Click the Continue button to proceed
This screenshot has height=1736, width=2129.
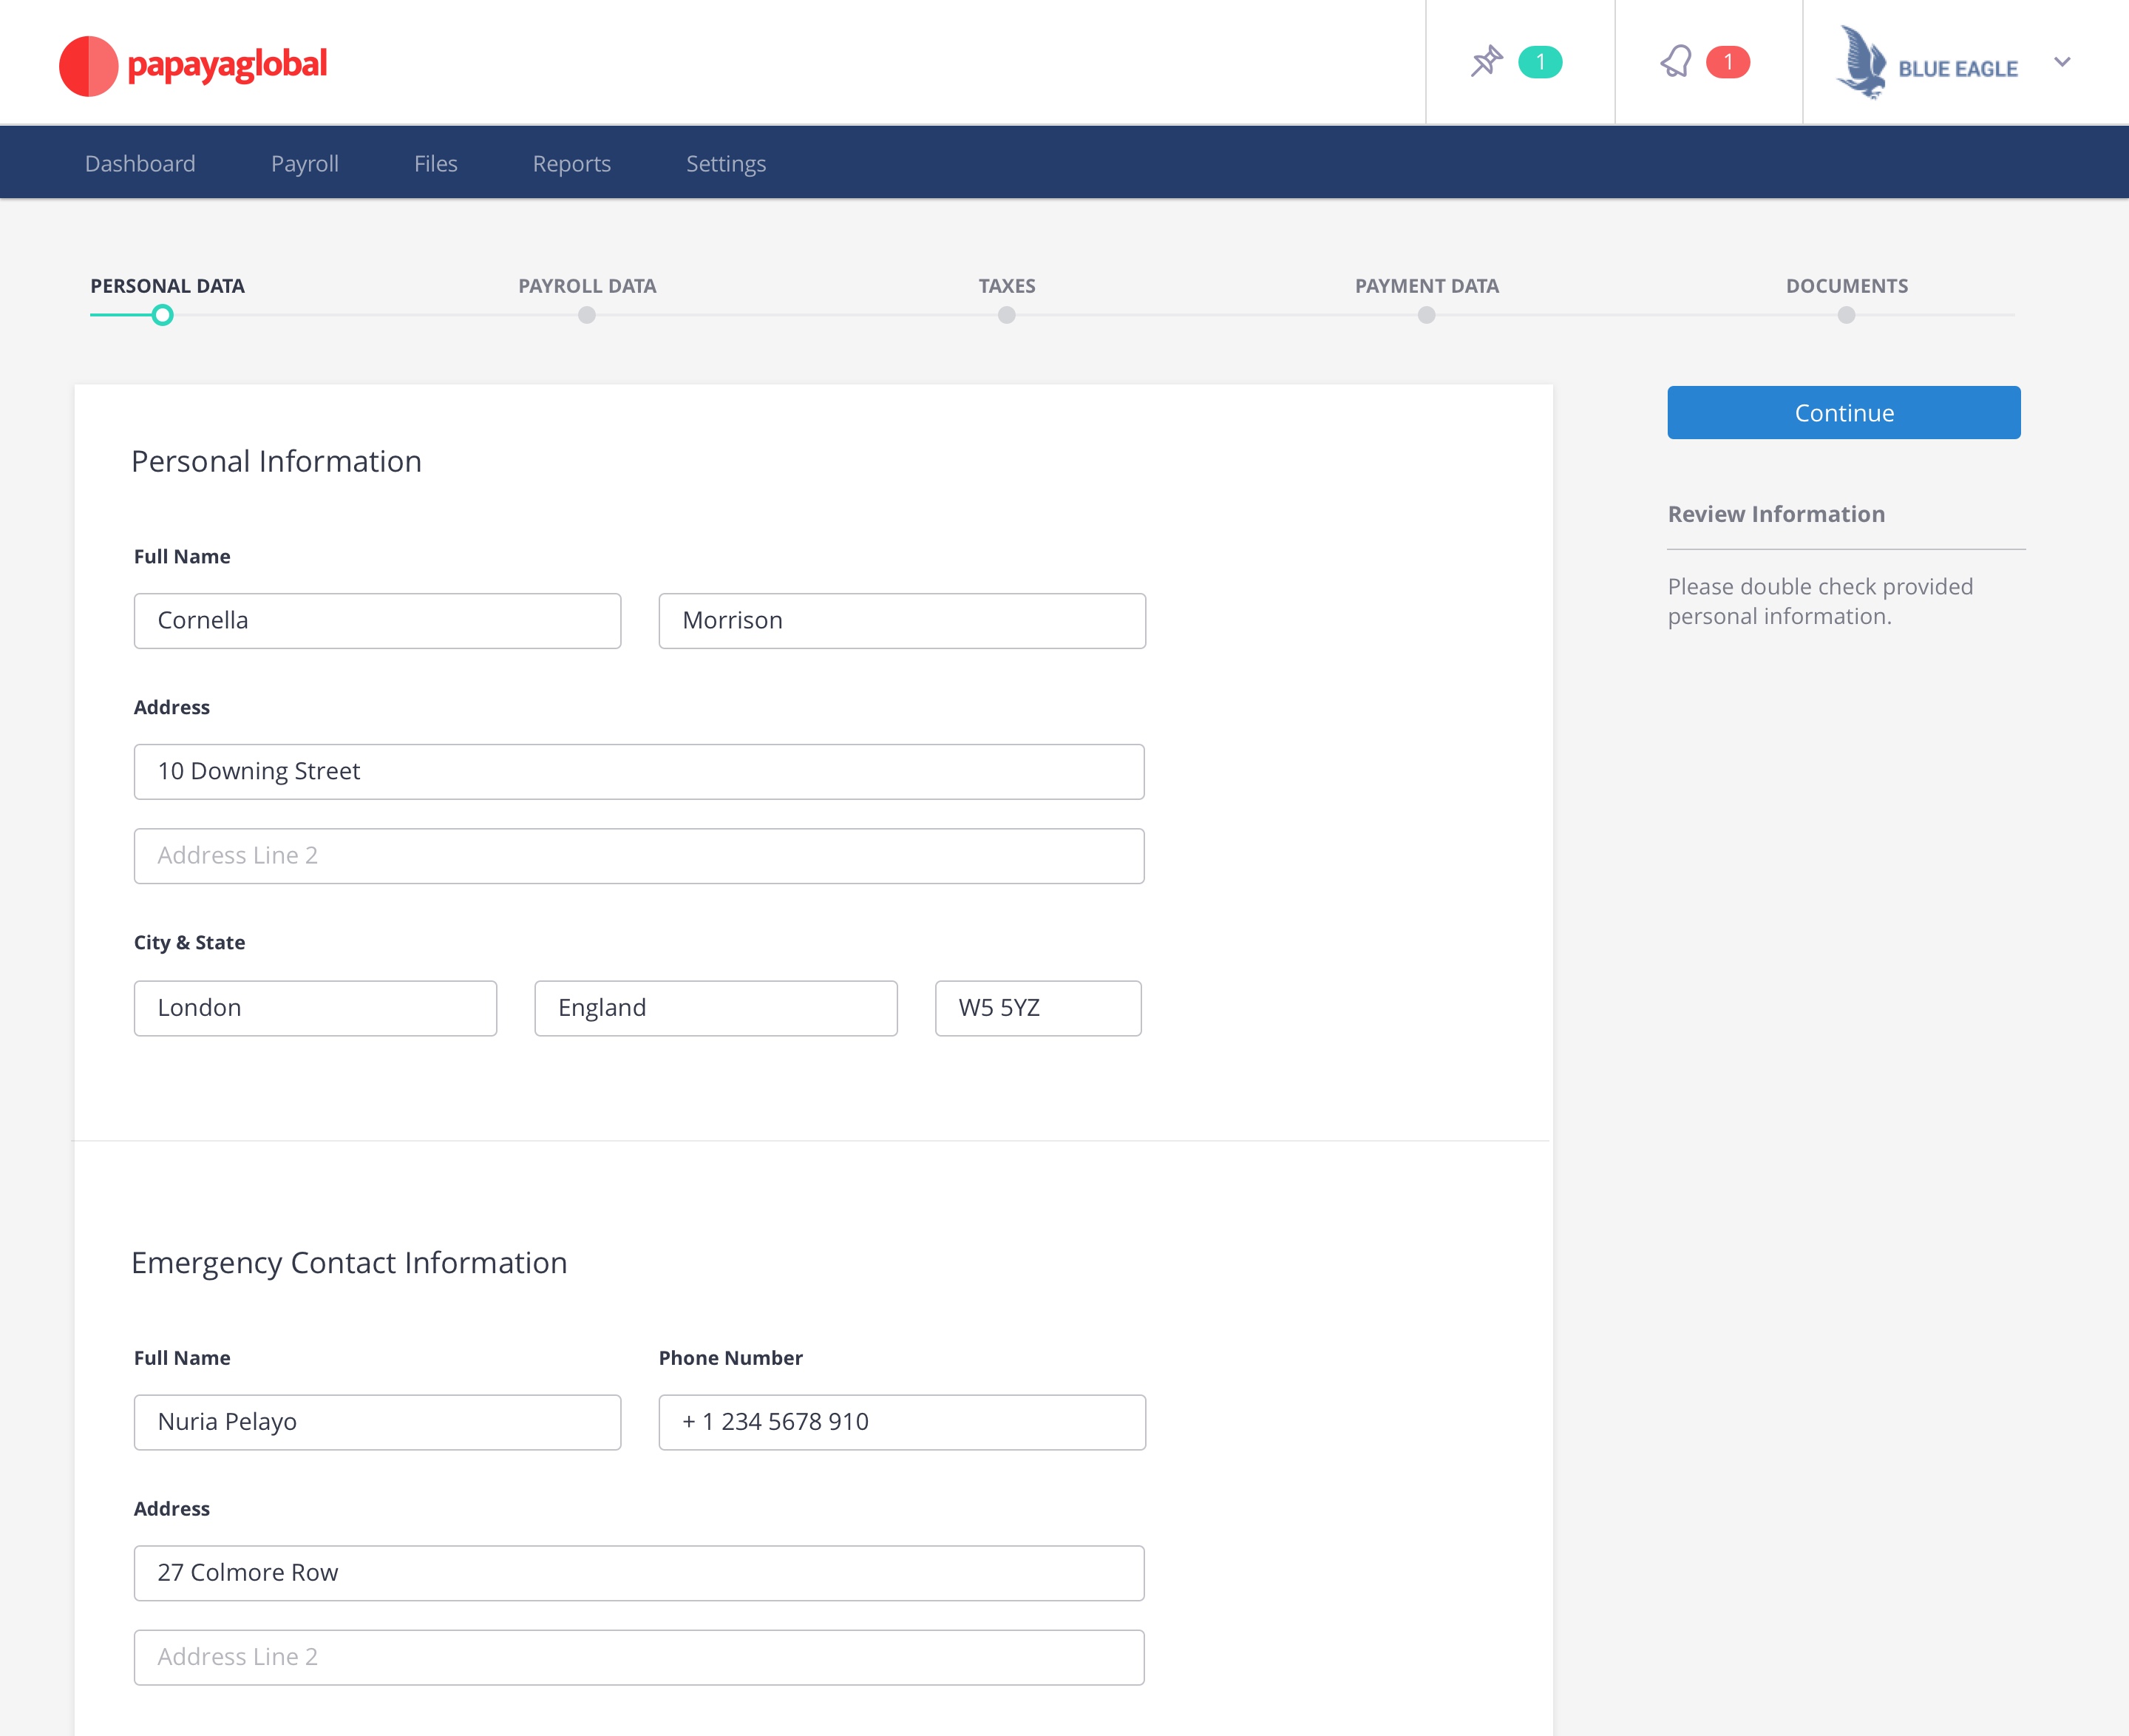tap(1844, 412)
